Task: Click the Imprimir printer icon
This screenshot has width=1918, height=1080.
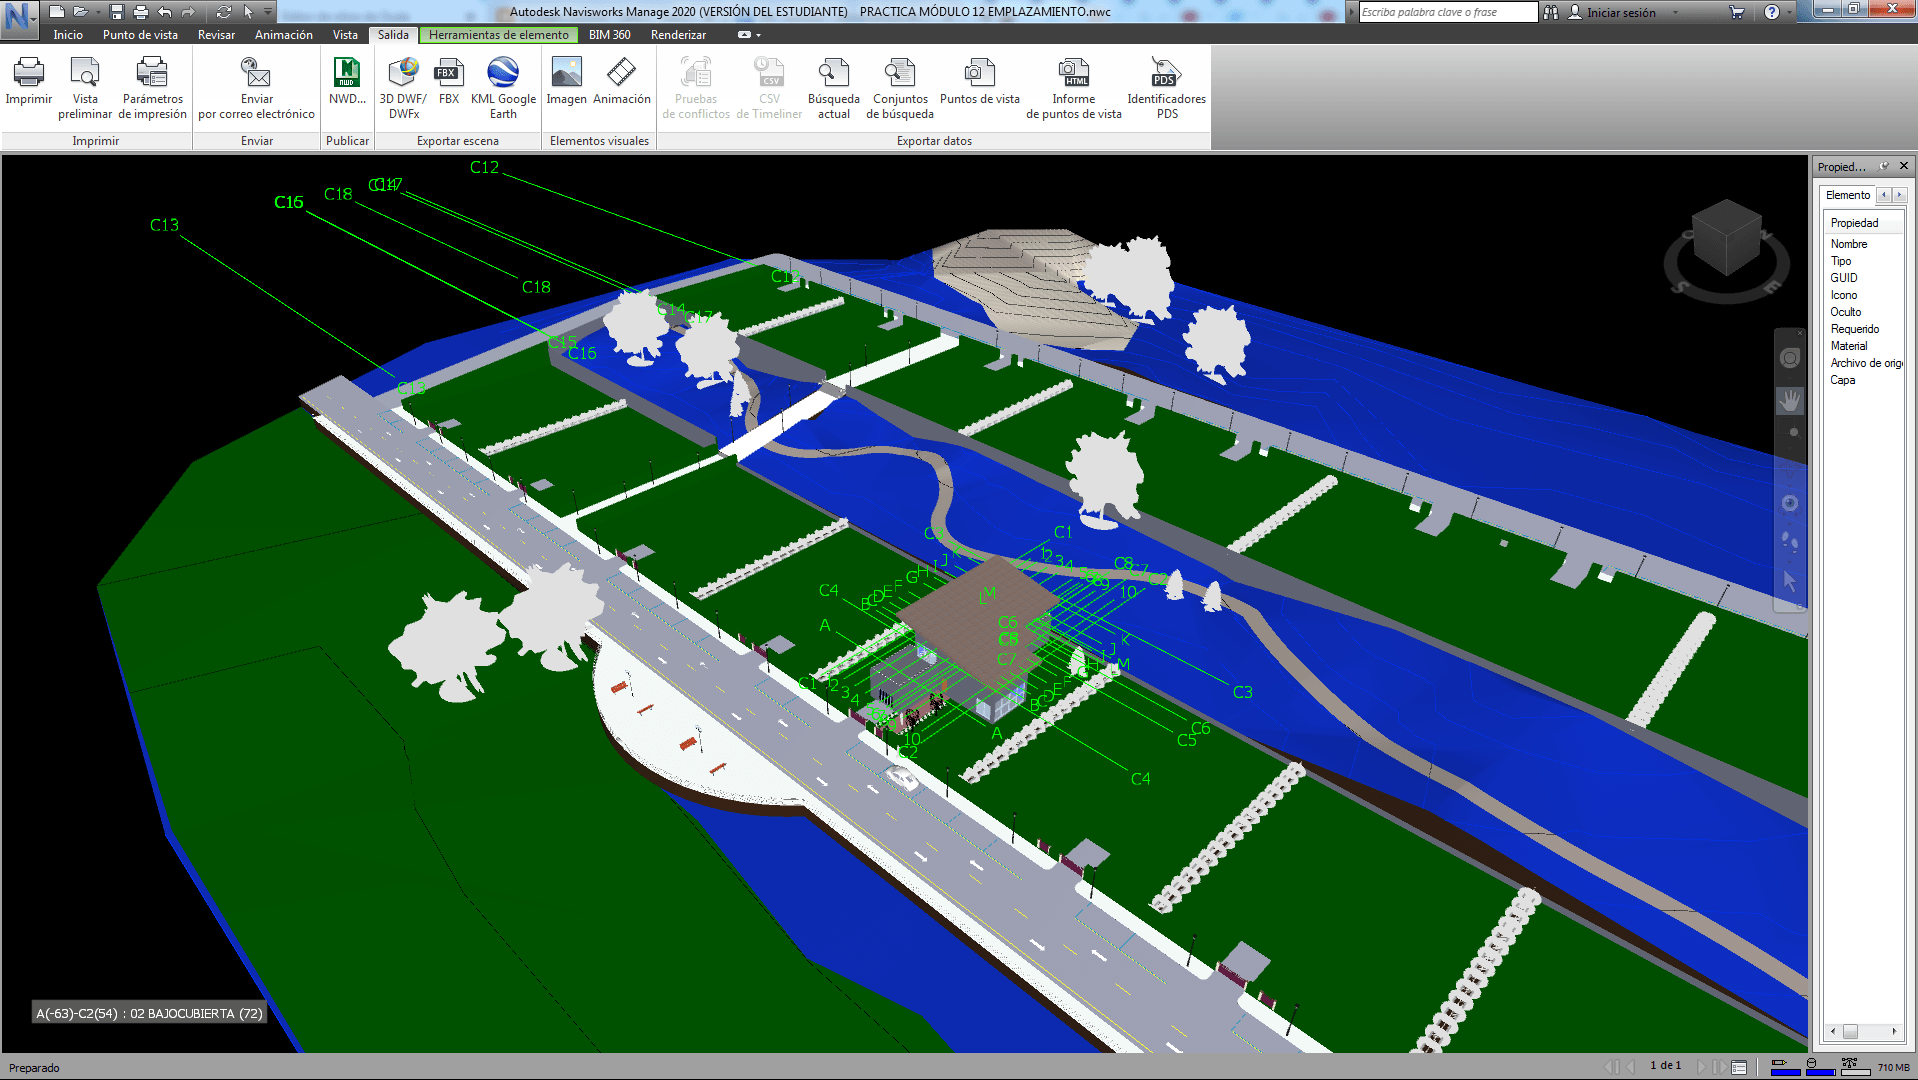Action: click(29, 80)
